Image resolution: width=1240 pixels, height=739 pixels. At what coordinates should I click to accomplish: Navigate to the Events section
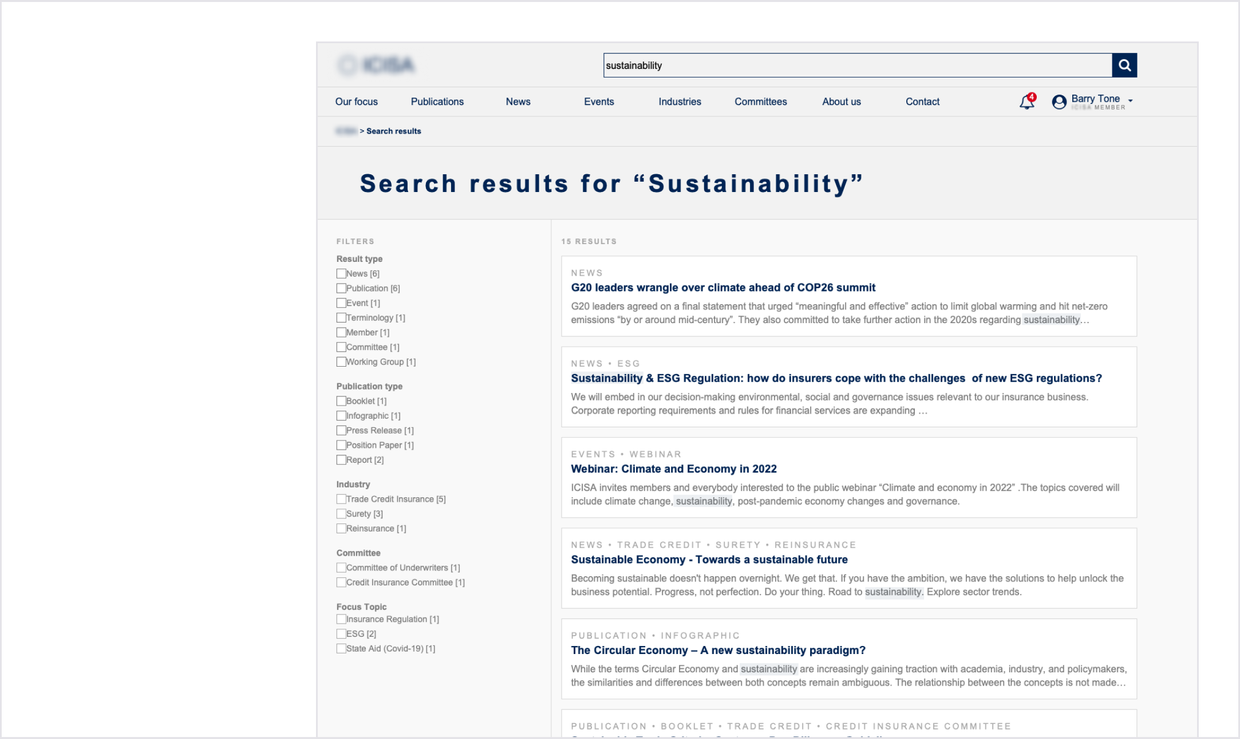click(598, 101)
